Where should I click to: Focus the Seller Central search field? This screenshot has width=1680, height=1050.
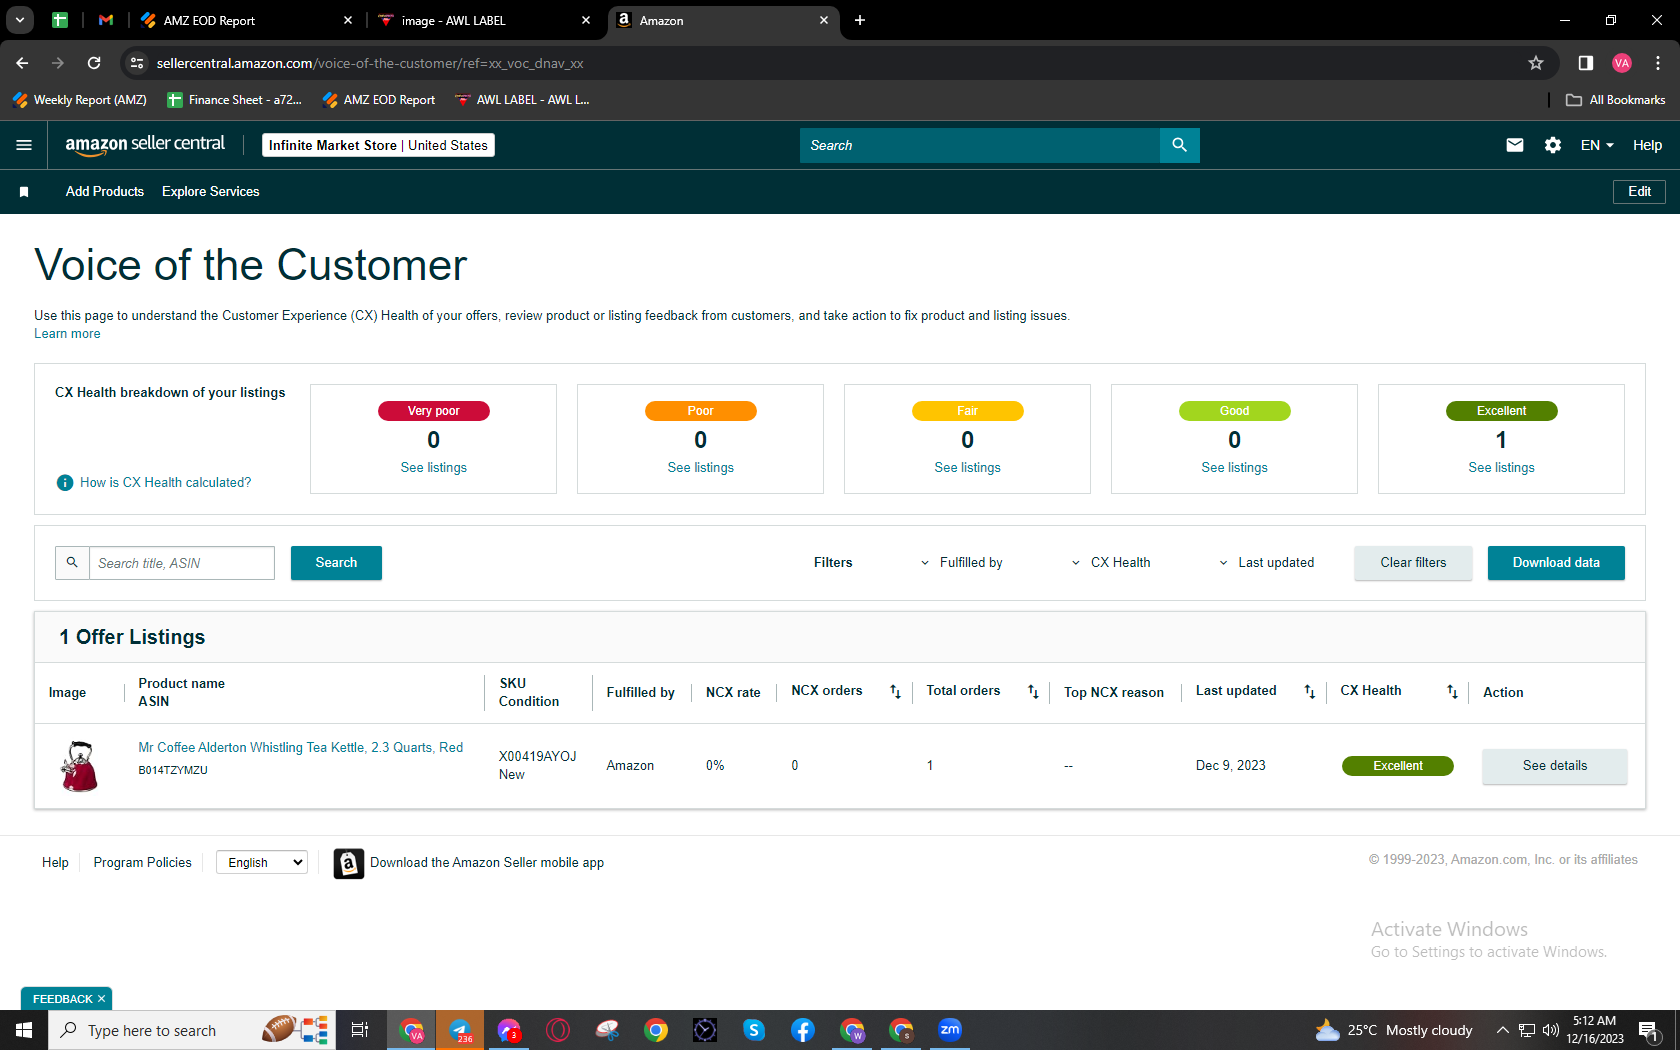[980, 145]
